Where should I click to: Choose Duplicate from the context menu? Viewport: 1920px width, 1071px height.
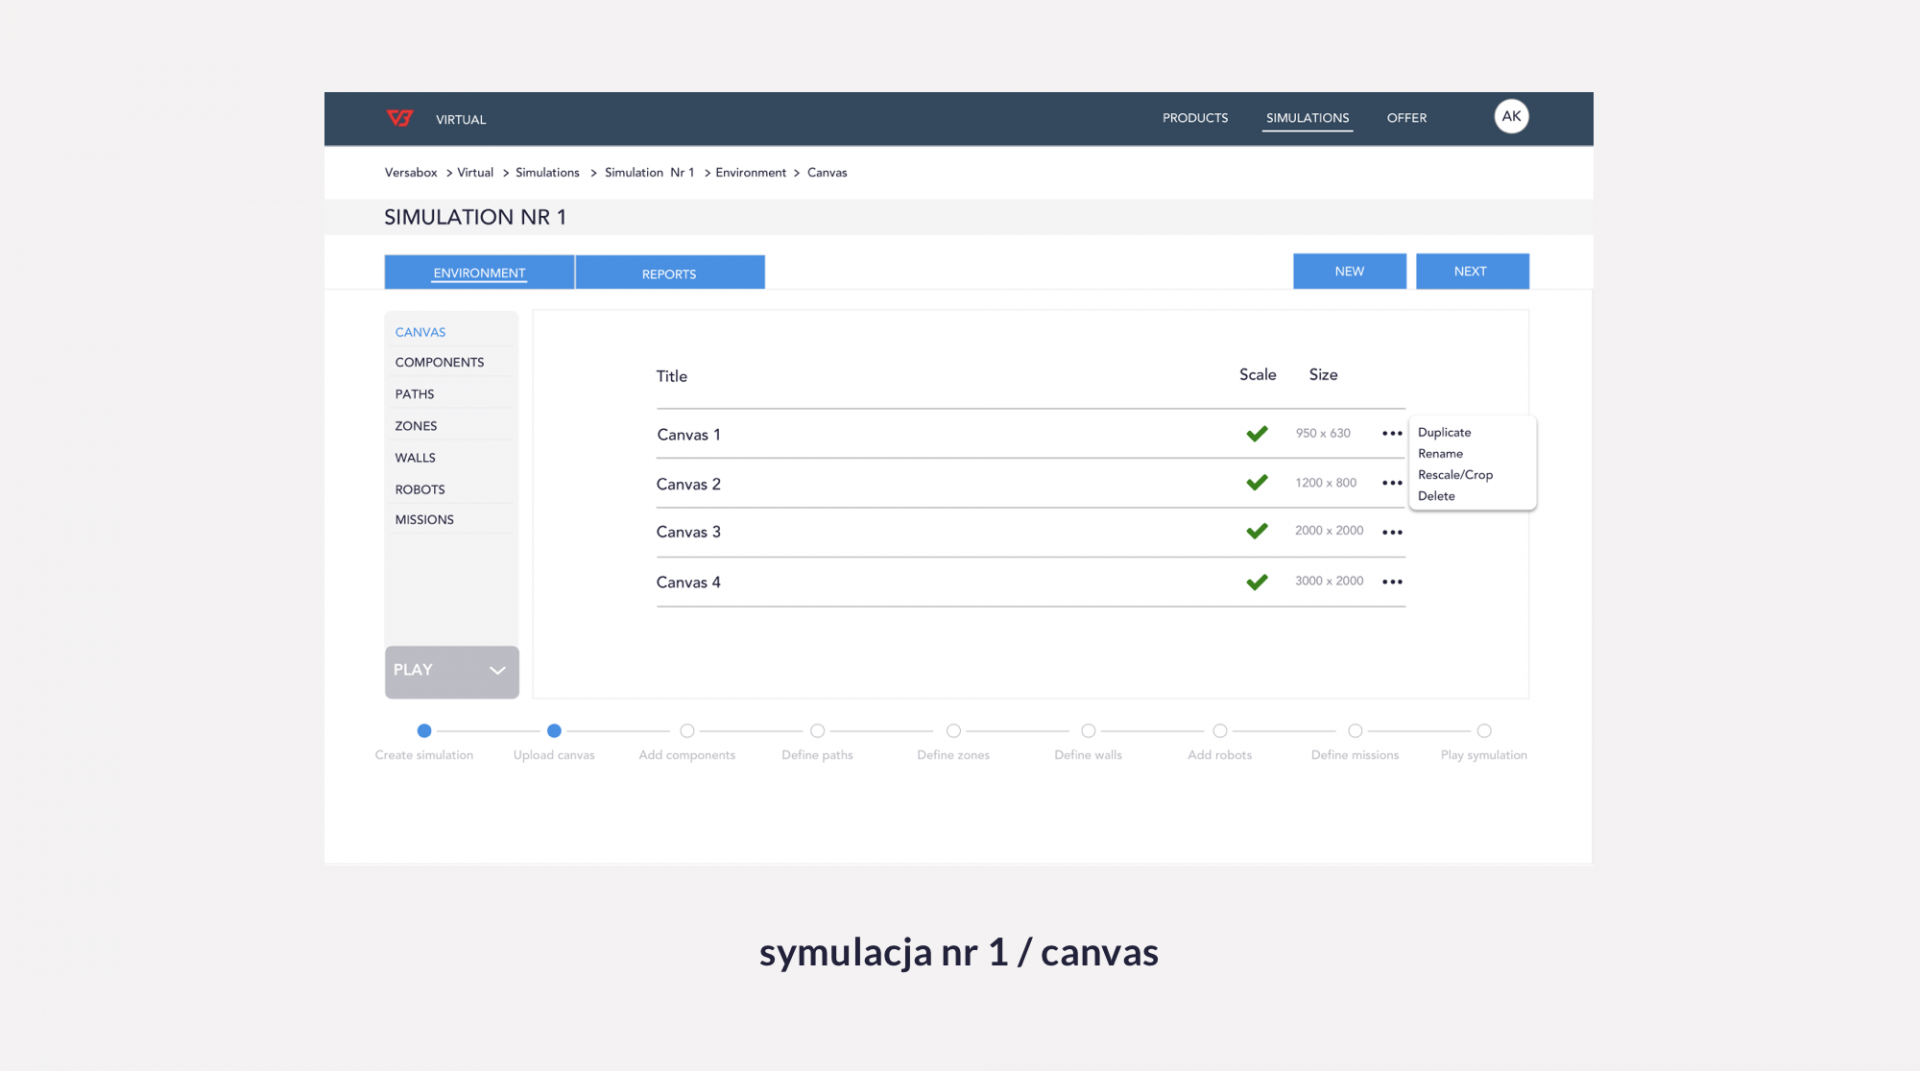point(1444,433)
